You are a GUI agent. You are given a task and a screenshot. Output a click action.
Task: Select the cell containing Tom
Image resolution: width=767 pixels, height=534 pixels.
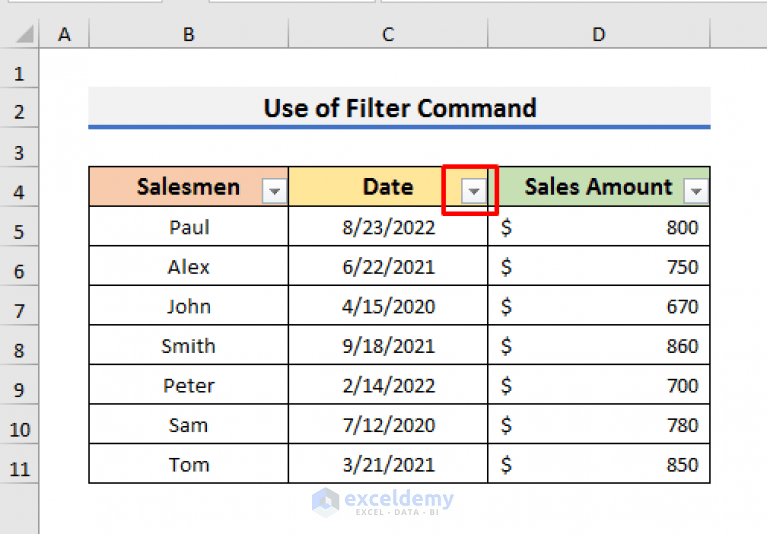click(189, 464)
